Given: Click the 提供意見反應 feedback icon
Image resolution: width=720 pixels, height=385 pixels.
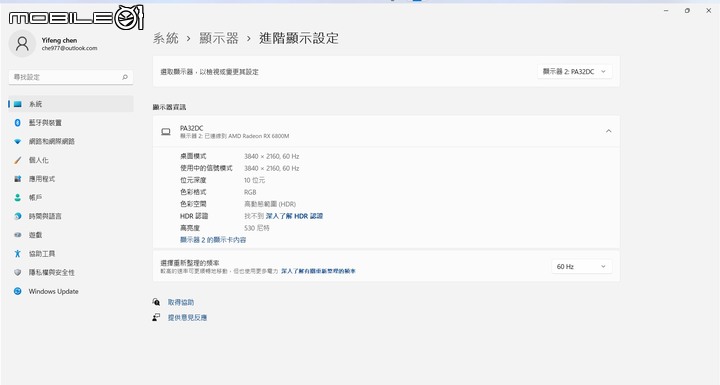Looking at the screenshot, I should pyautogui.click(x=157, y=317).
